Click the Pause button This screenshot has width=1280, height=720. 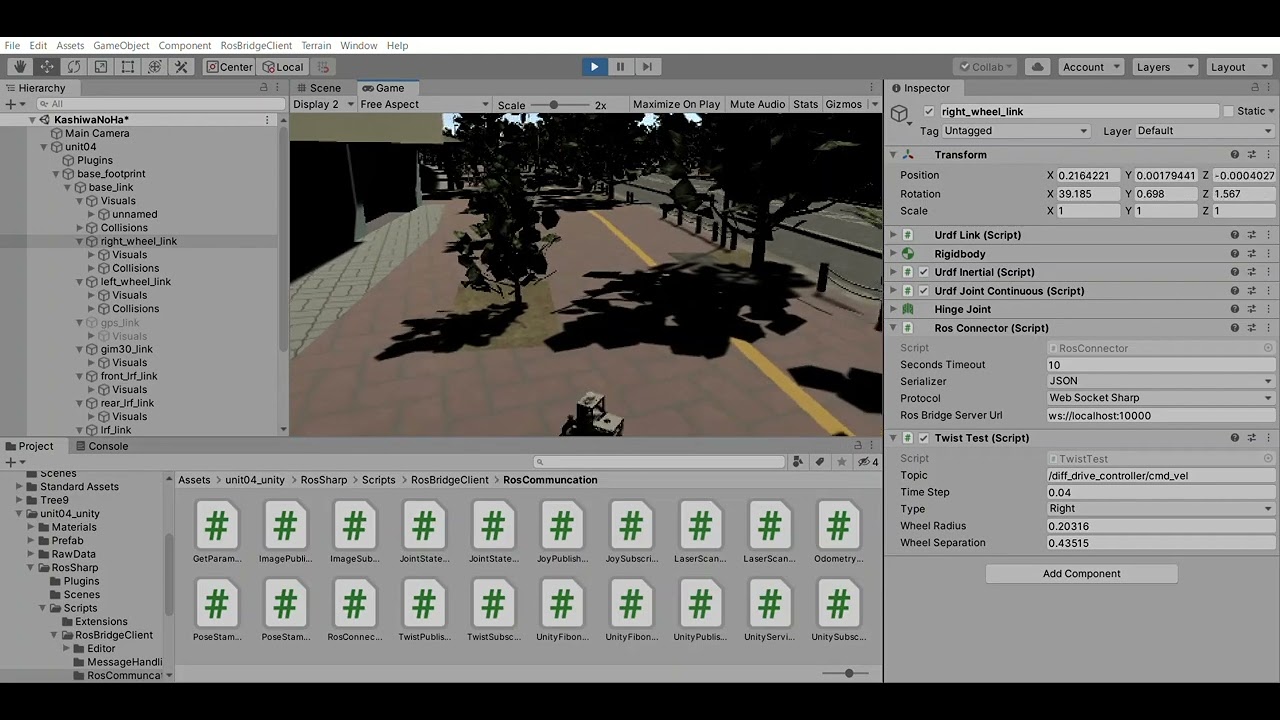tap(620, 67)
